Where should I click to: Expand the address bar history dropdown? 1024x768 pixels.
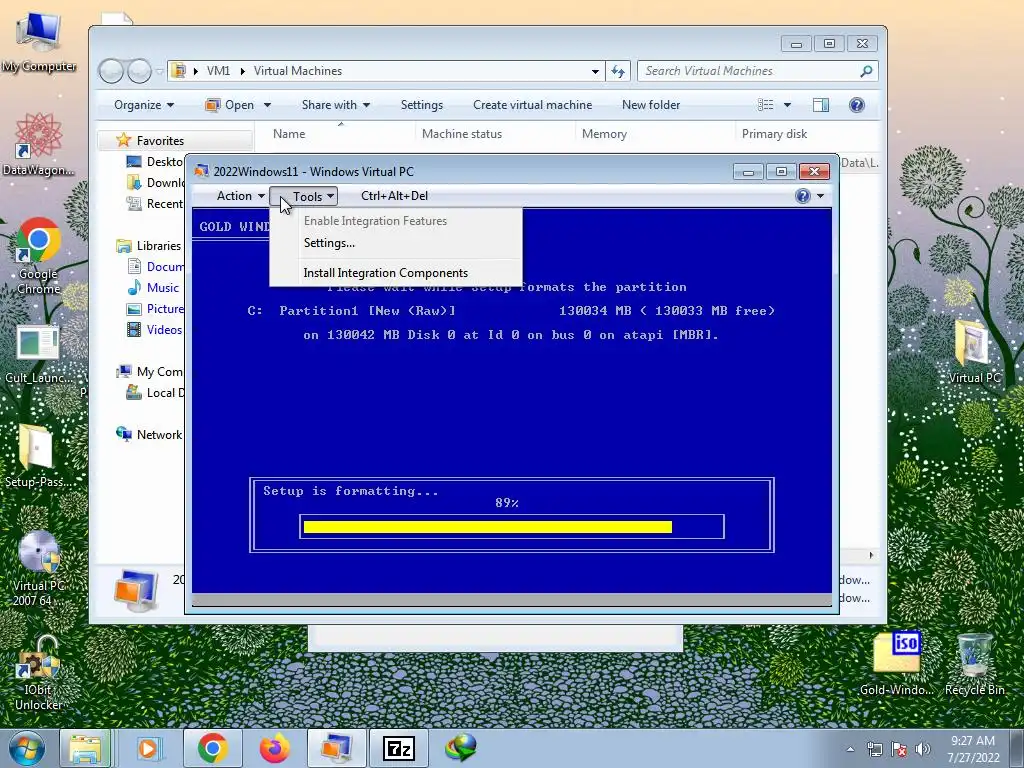click(595, 71)
